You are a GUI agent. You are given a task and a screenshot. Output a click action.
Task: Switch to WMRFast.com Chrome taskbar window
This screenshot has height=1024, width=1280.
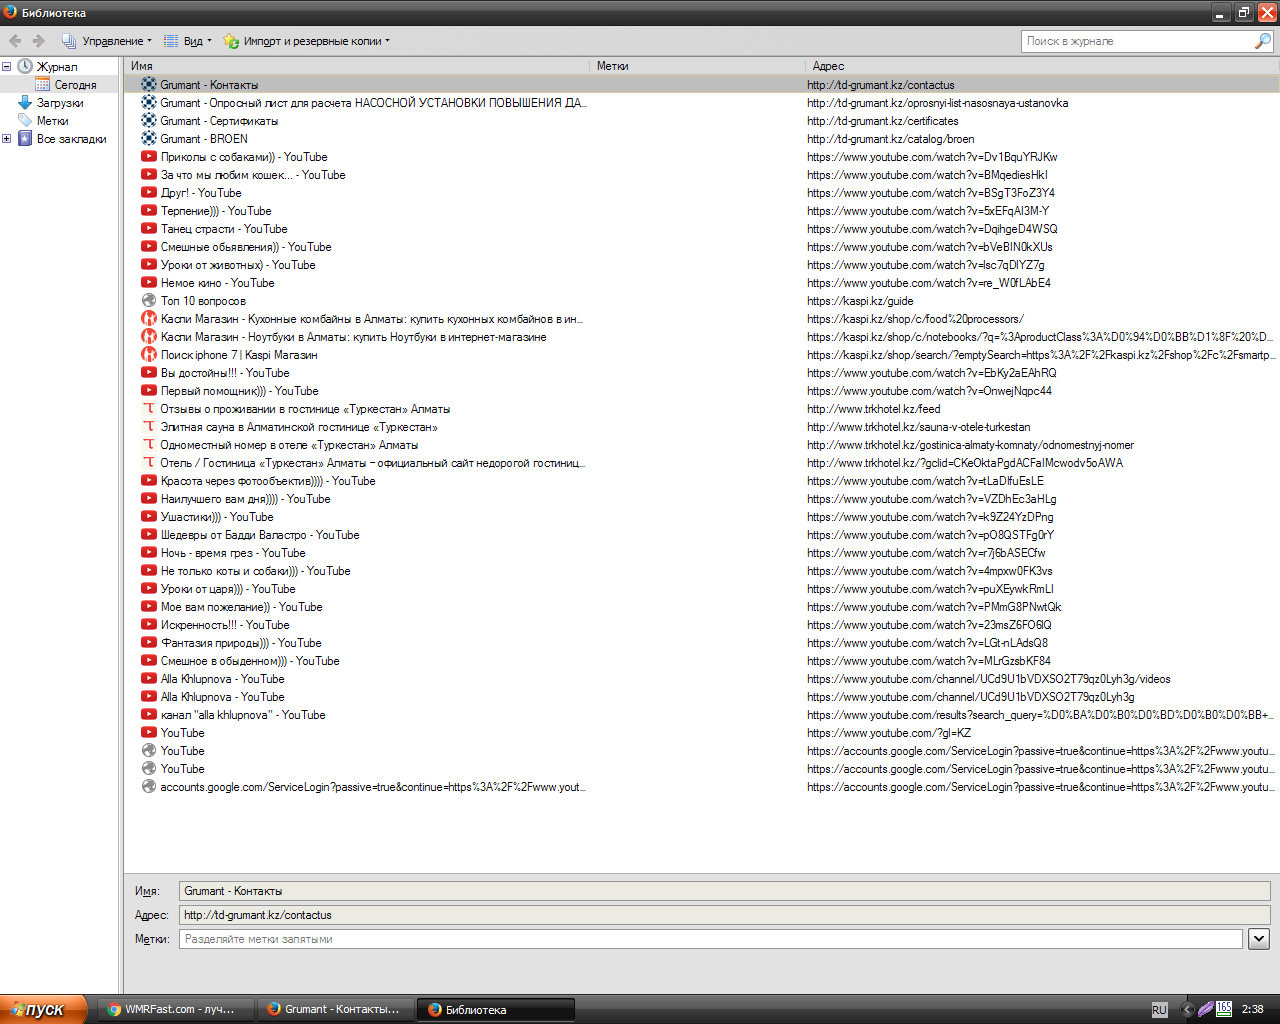point(178,1009)
